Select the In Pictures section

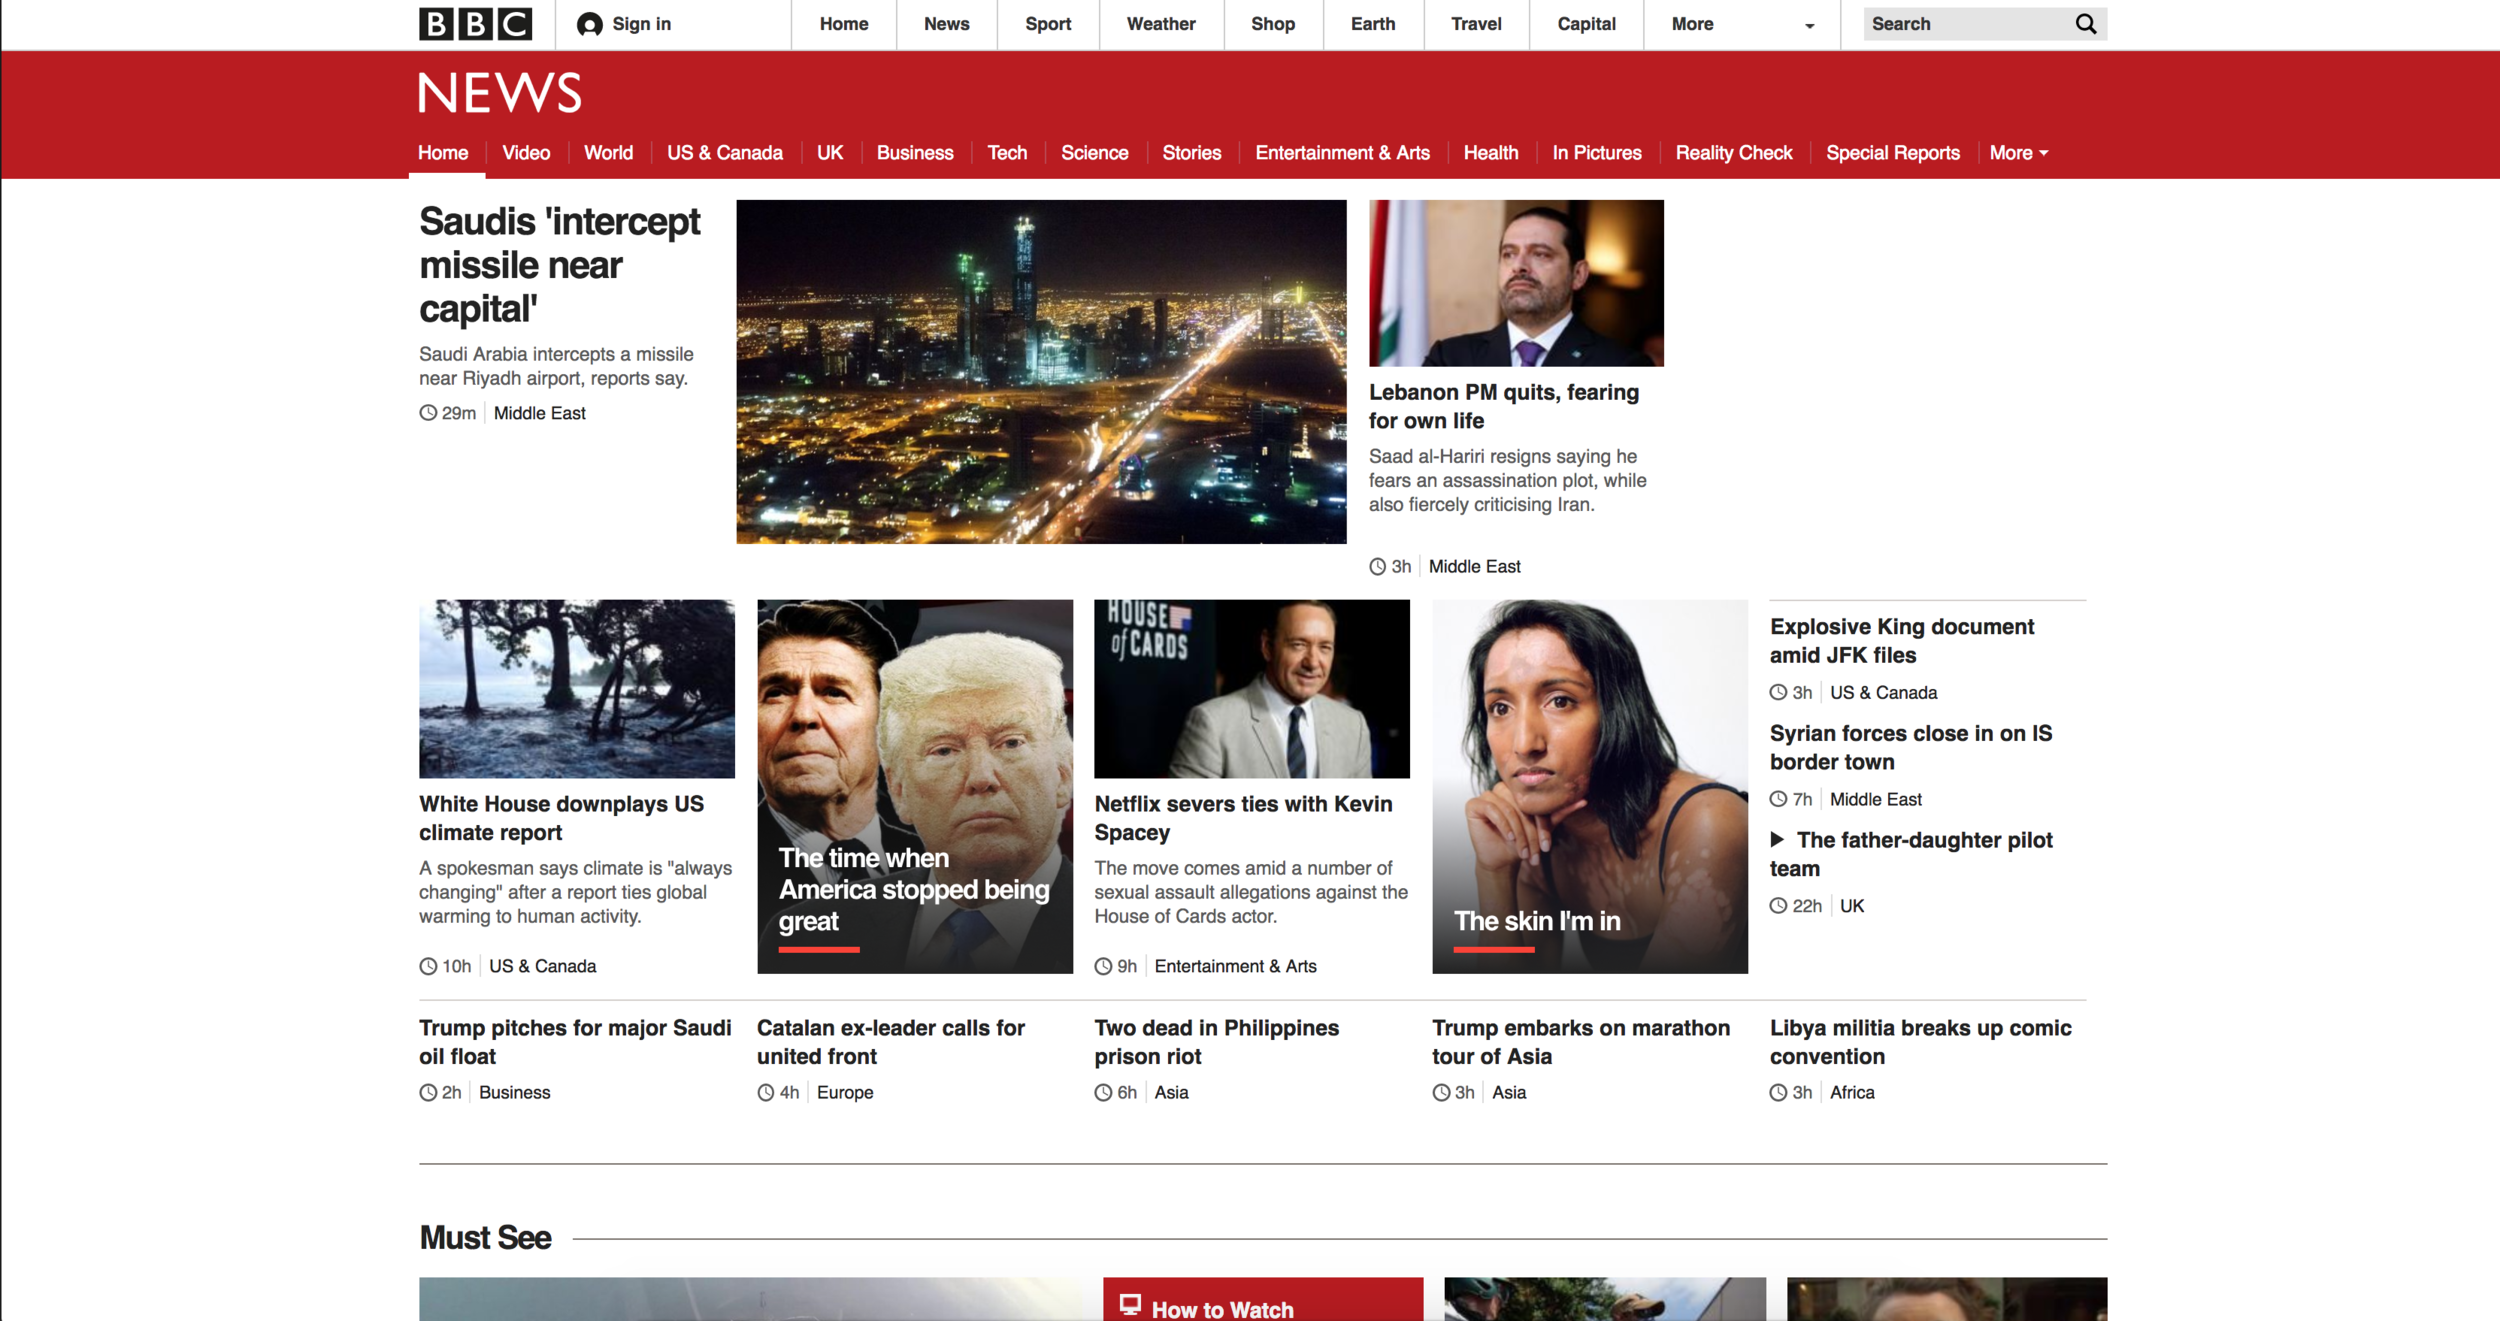1597,153
